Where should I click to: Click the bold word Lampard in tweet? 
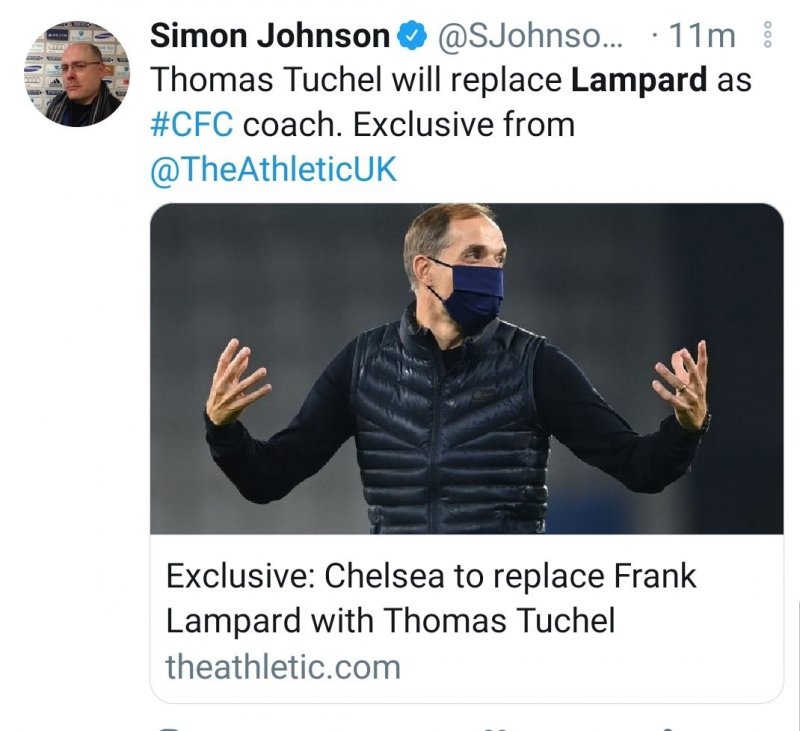click(640, 81)
